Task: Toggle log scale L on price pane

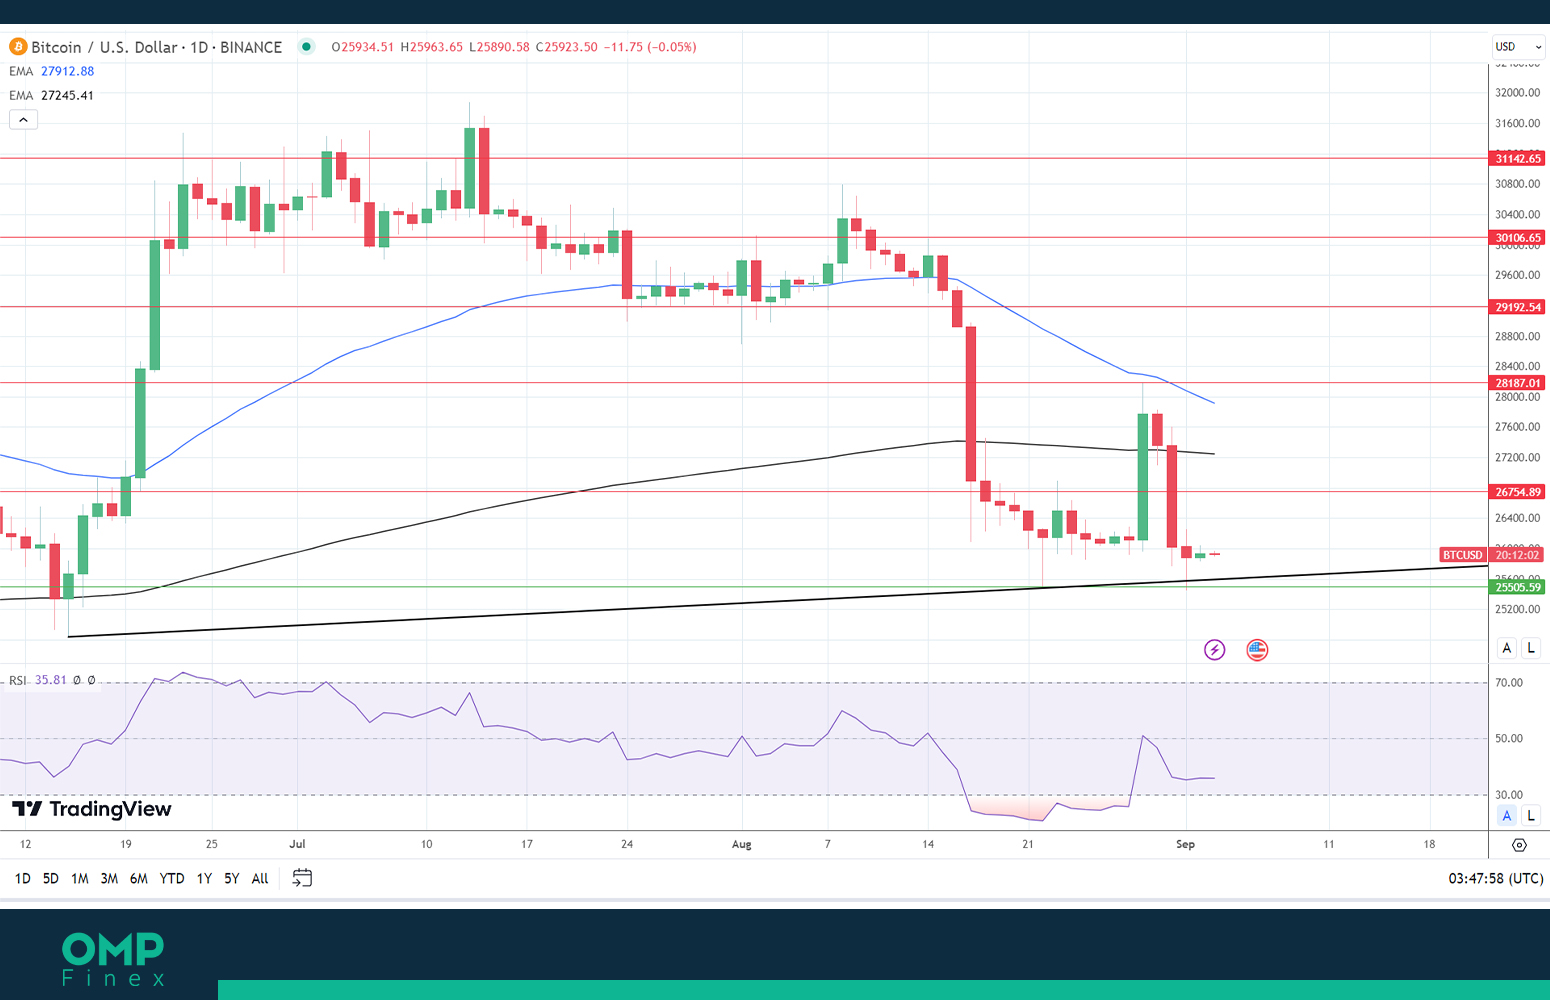Action: click(1531, 648)
